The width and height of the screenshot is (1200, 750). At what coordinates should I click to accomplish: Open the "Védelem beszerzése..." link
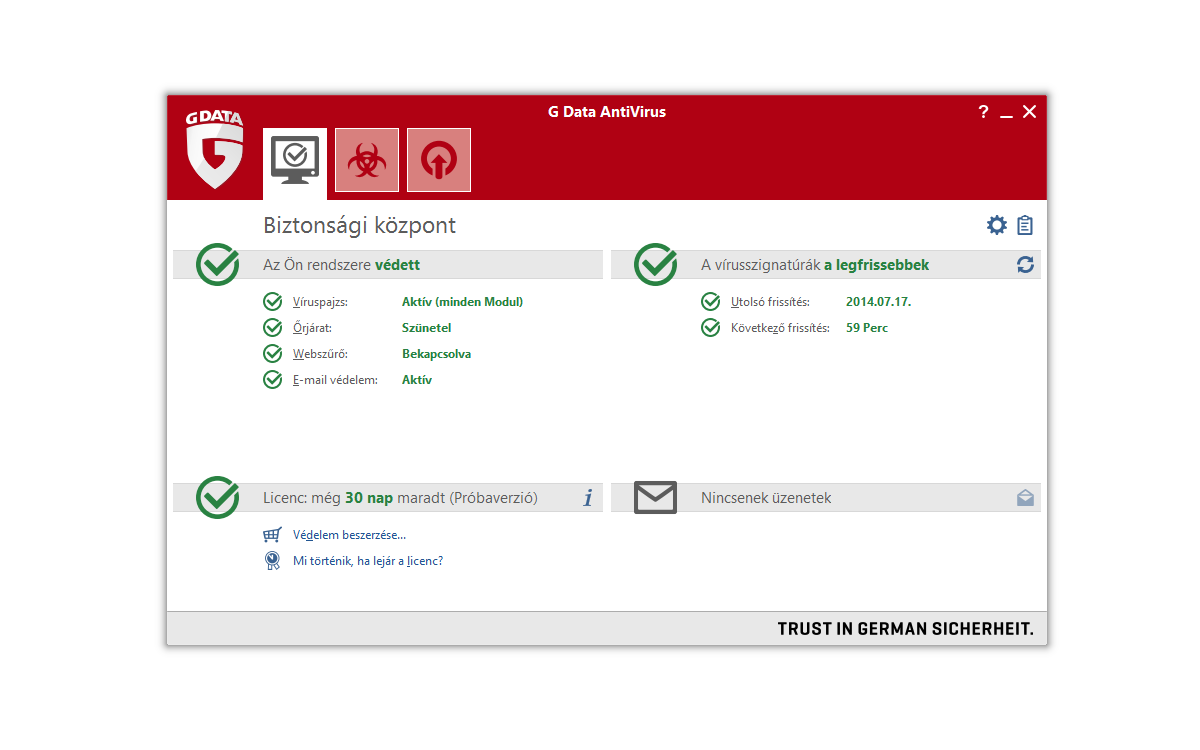pos(349,535)
